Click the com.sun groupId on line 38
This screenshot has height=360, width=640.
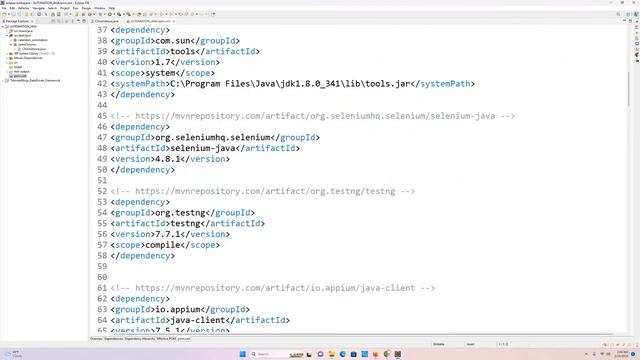173,41
